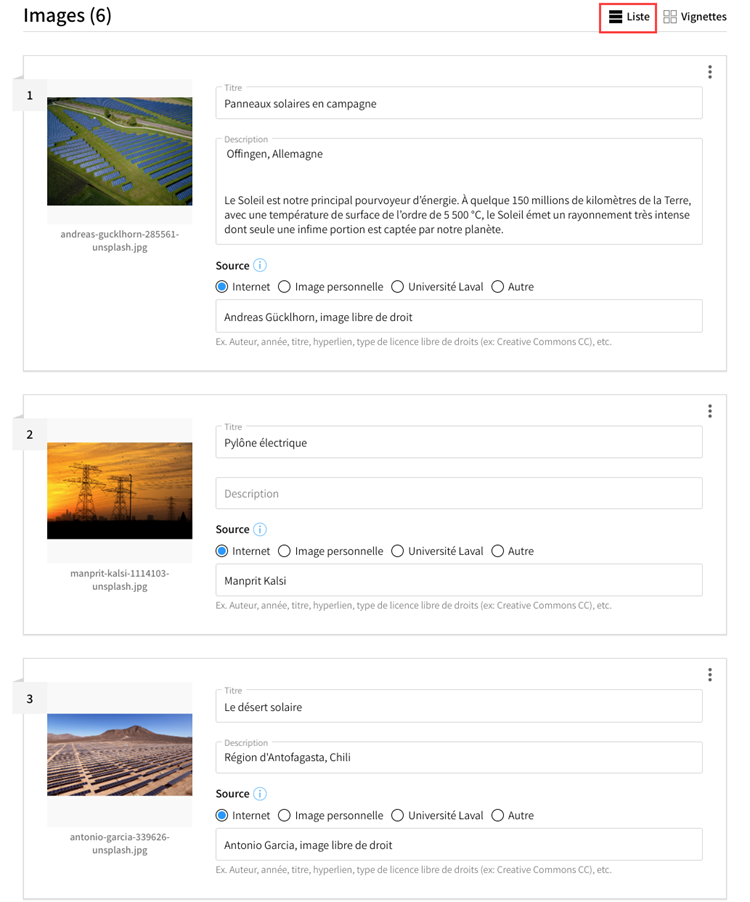Click the Manprit Kalsi source field

[x=459, y=580]
